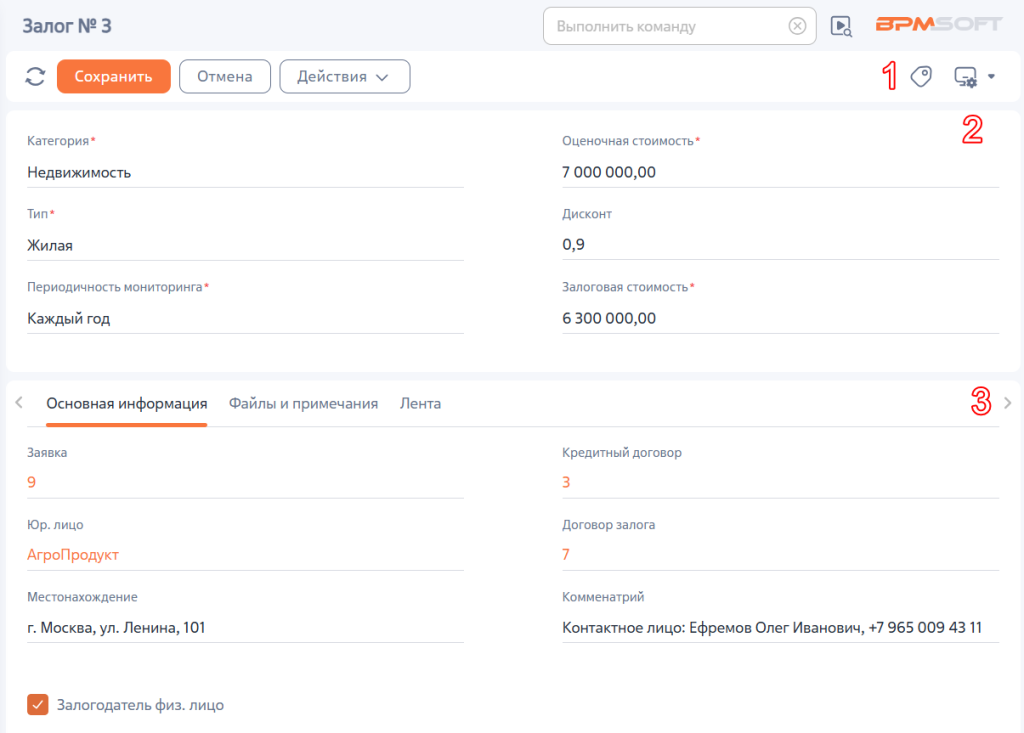The image size is (1024, 733).
Task: Switch to the Лента tab
Action: [420, 404]
